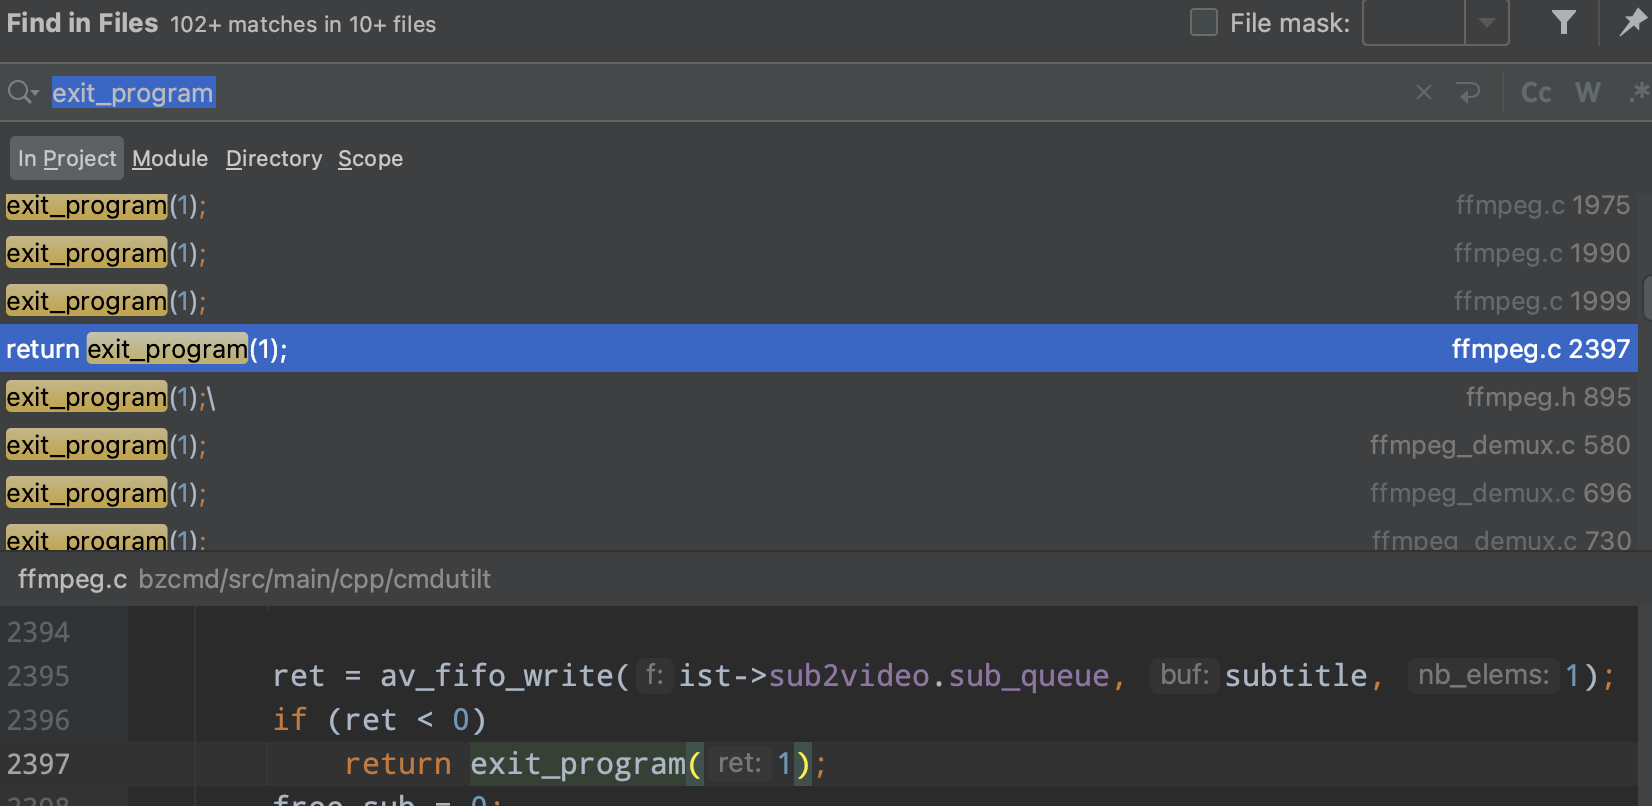Click exit_program call in code preview

(x=578, y=764)
